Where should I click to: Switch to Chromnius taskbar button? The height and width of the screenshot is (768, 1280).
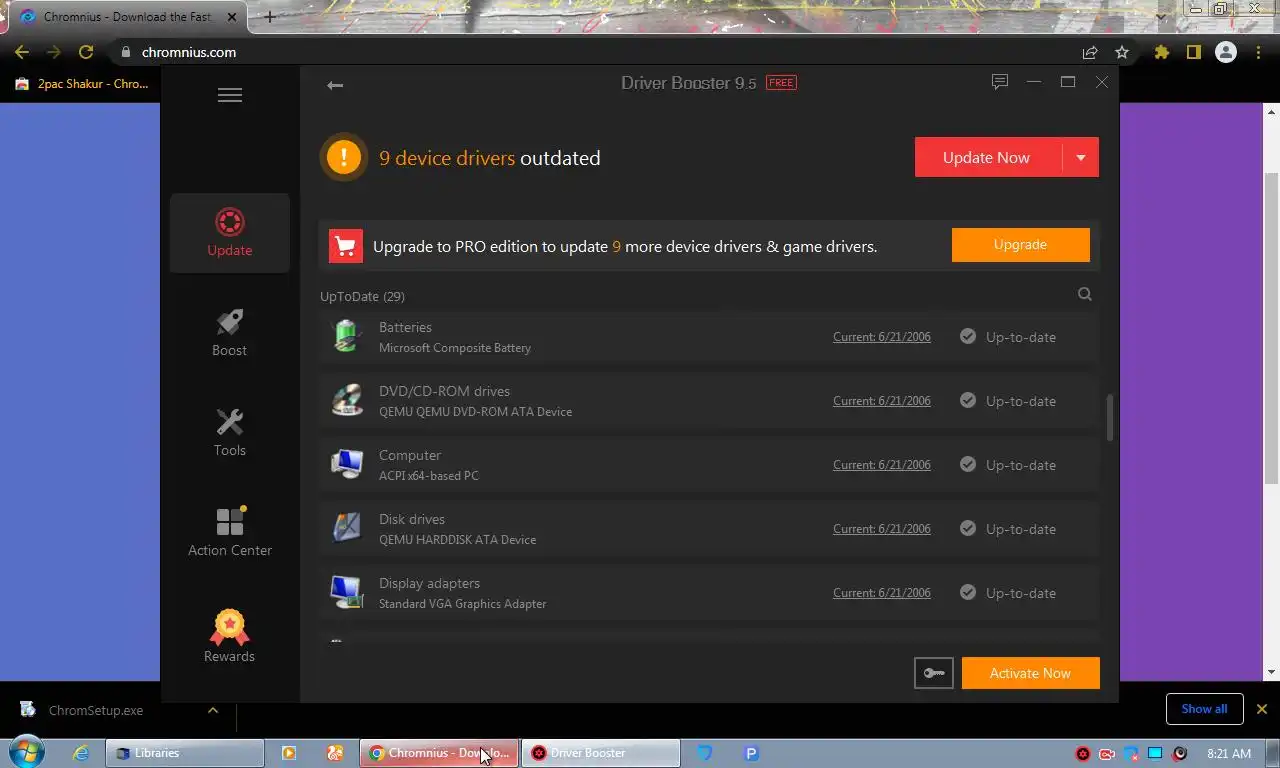pos(439,753)
